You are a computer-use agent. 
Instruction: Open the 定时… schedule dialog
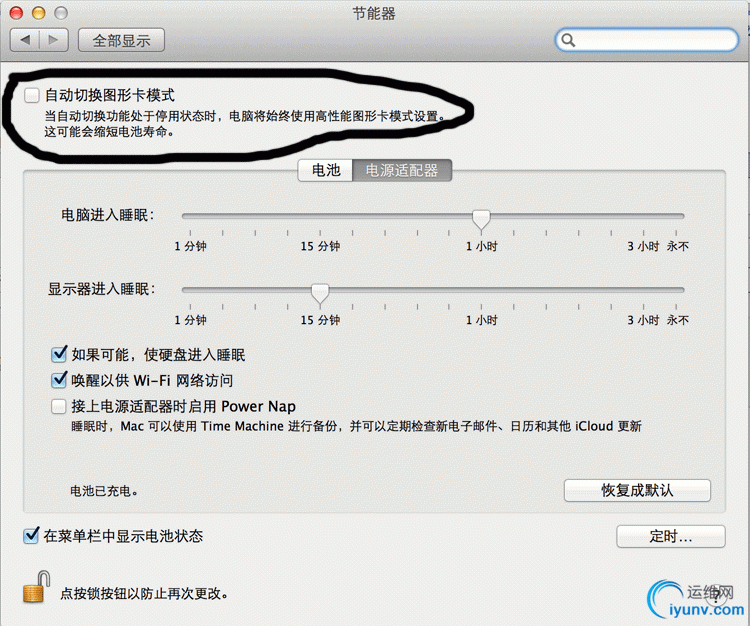[x=671, y=536]
